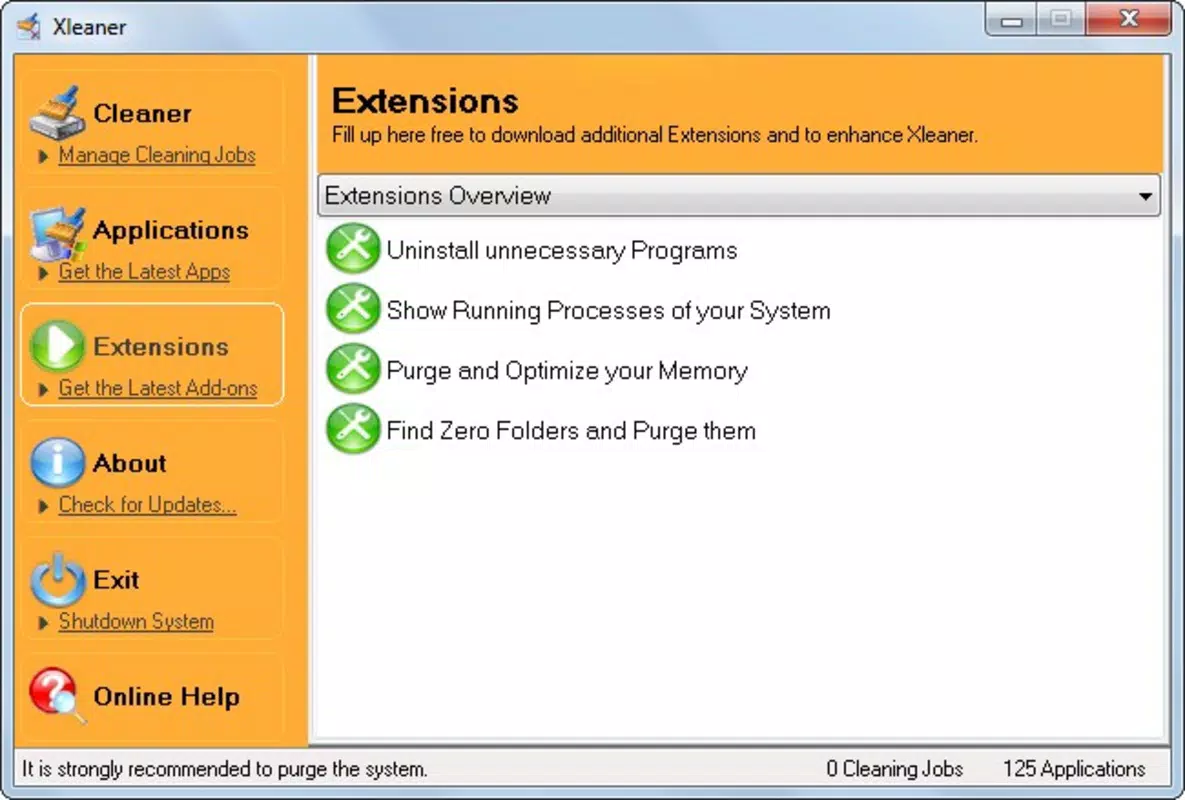Open the Cleaner section

142,113
